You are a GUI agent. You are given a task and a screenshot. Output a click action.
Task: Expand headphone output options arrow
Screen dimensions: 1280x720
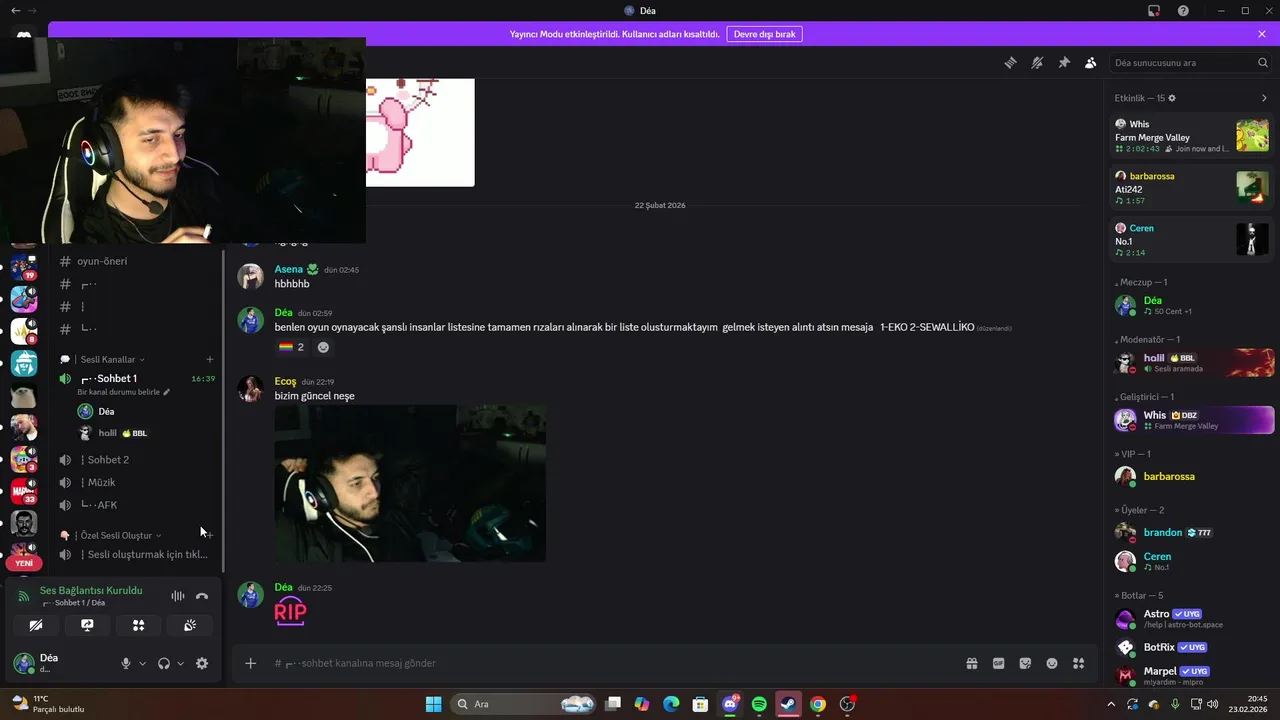pyautogui.click(x=180, y=663)
